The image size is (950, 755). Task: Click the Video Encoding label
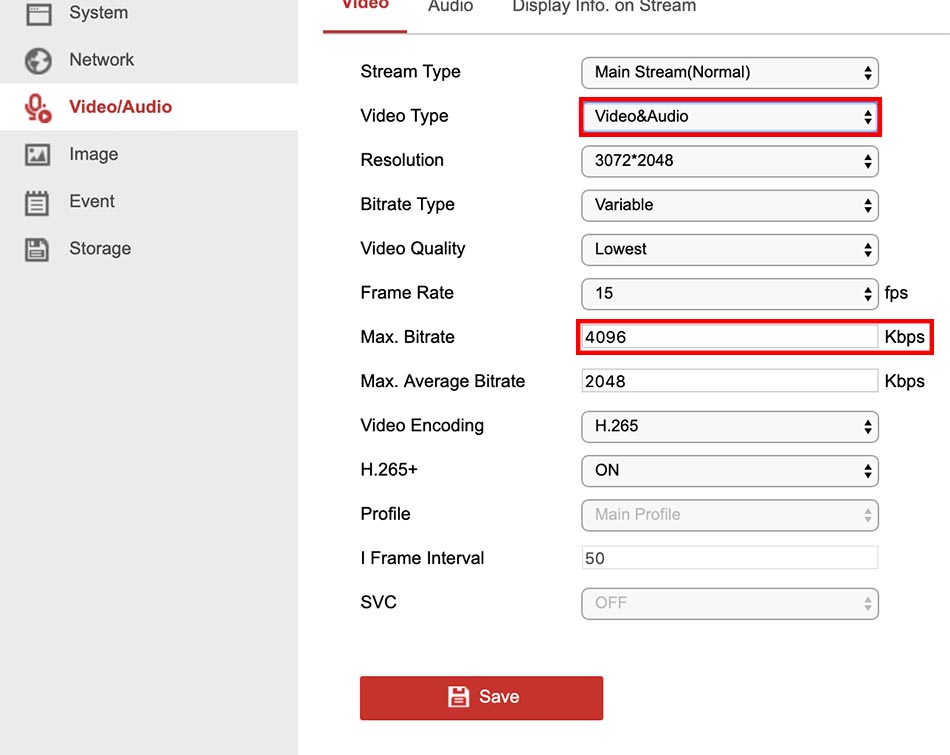422,426
